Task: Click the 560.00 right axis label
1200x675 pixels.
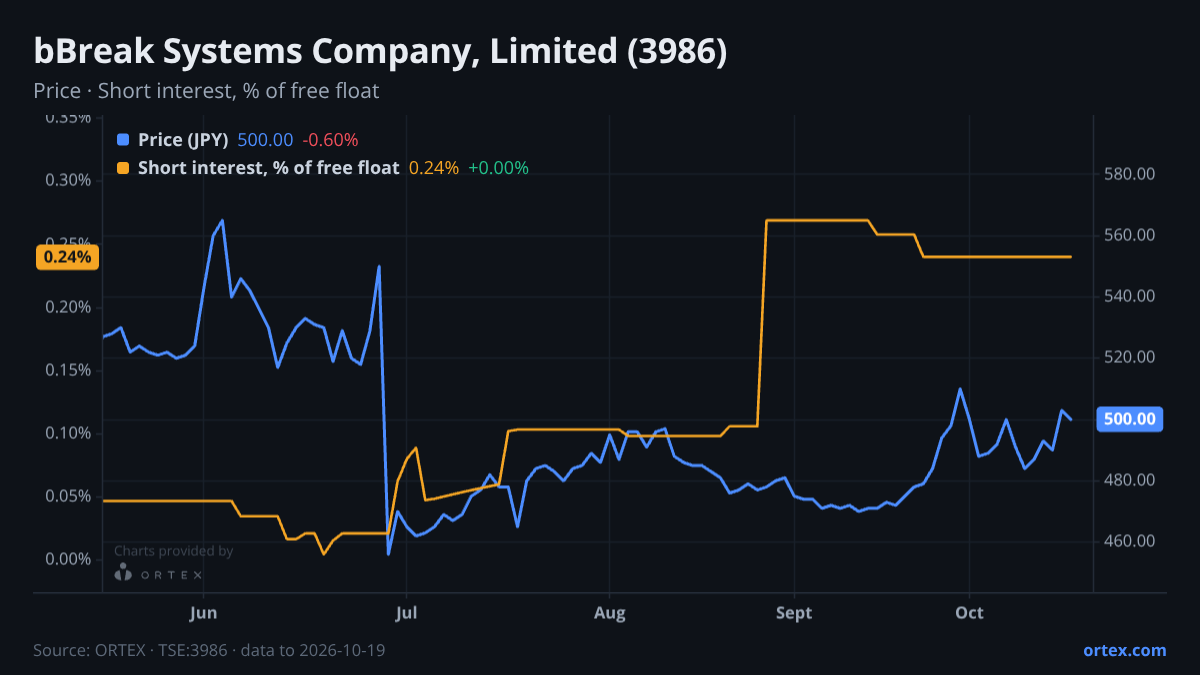Action: pos(1130,235)
